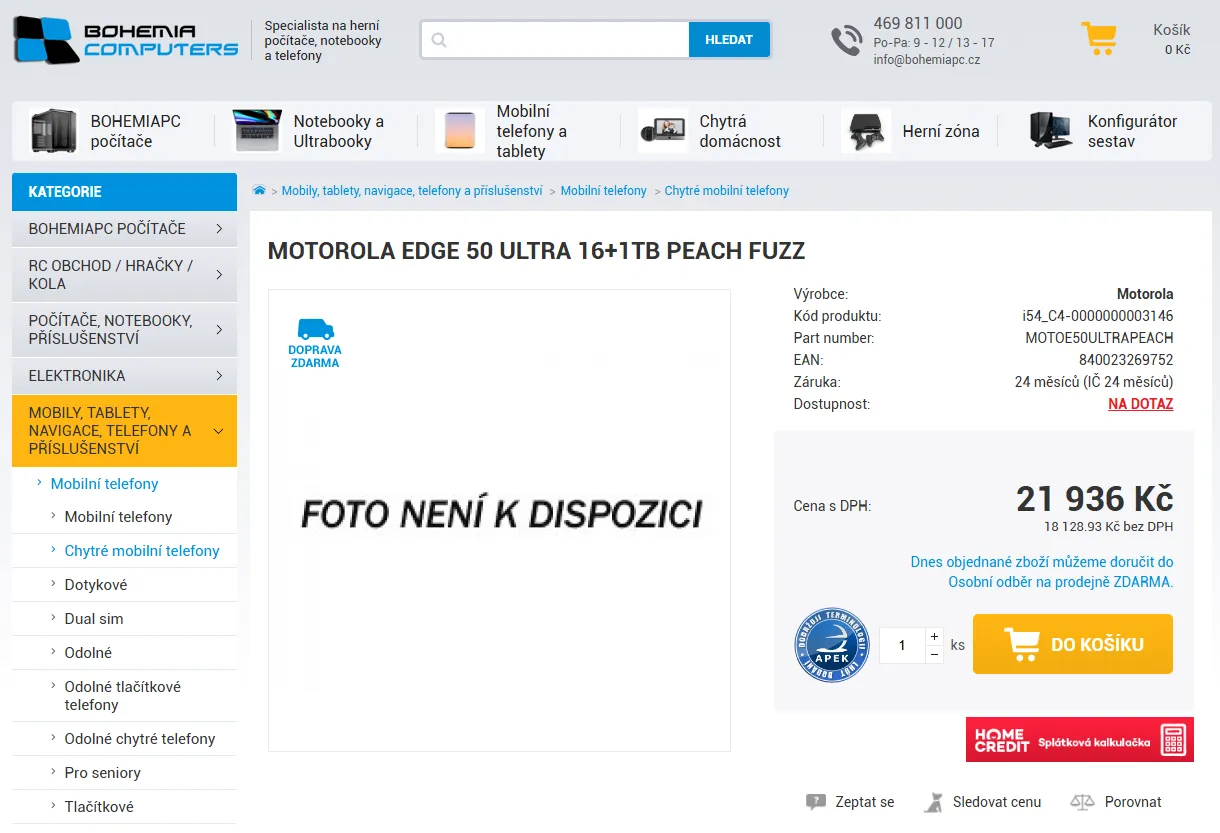1220x833 pixels.
Task: Click the KATEGORIE sidebar header
Action: click(124, 192)
